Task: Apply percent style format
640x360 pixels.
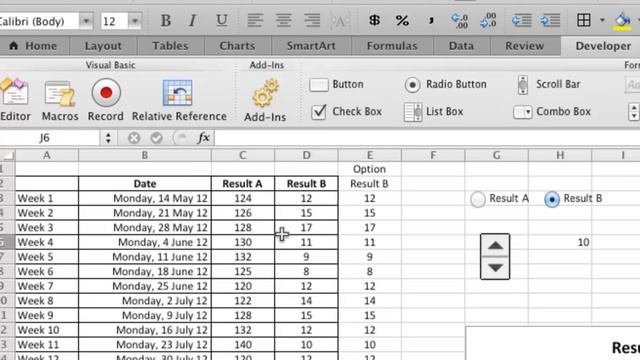Action: pyautogui.click(x=402, y=20)
